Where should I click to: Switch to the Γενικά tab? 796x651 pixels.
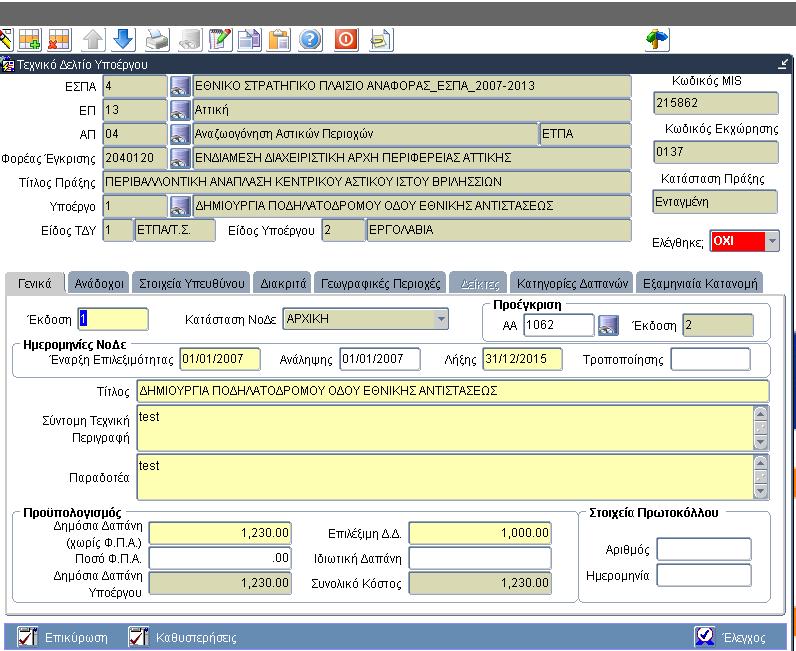[35, 283]
